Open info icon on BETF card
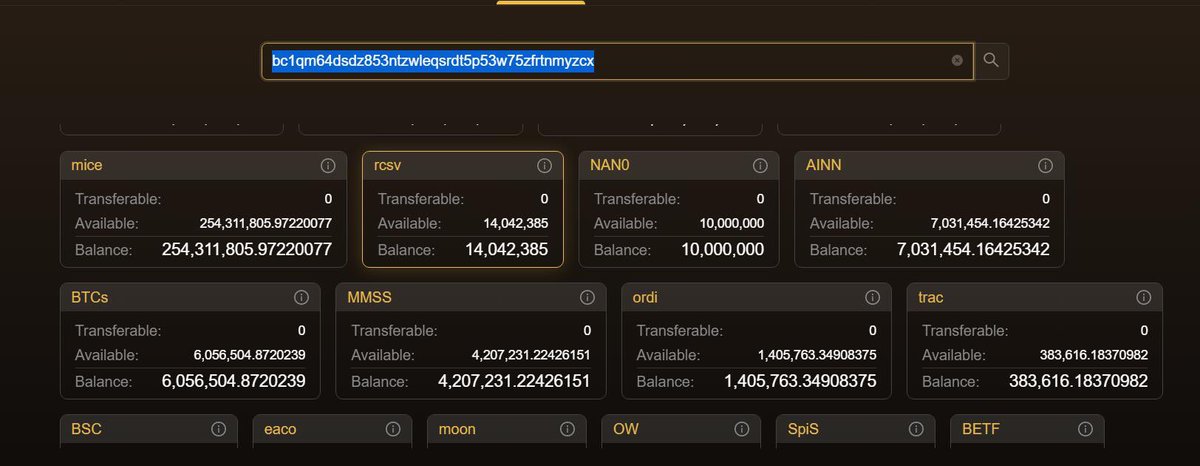Viewport: 1200px width, 466px height. tap(1086, 429)
